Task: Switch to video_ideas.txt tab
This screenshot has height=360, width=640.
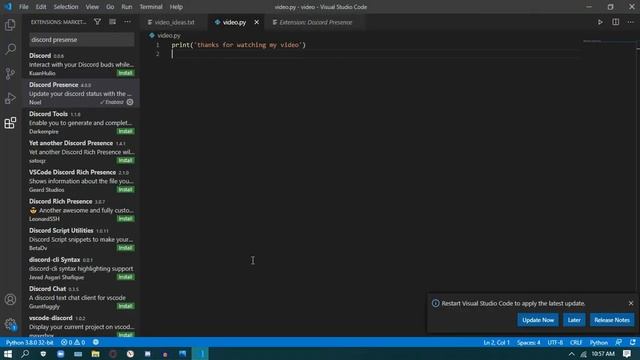Action: 174,22
